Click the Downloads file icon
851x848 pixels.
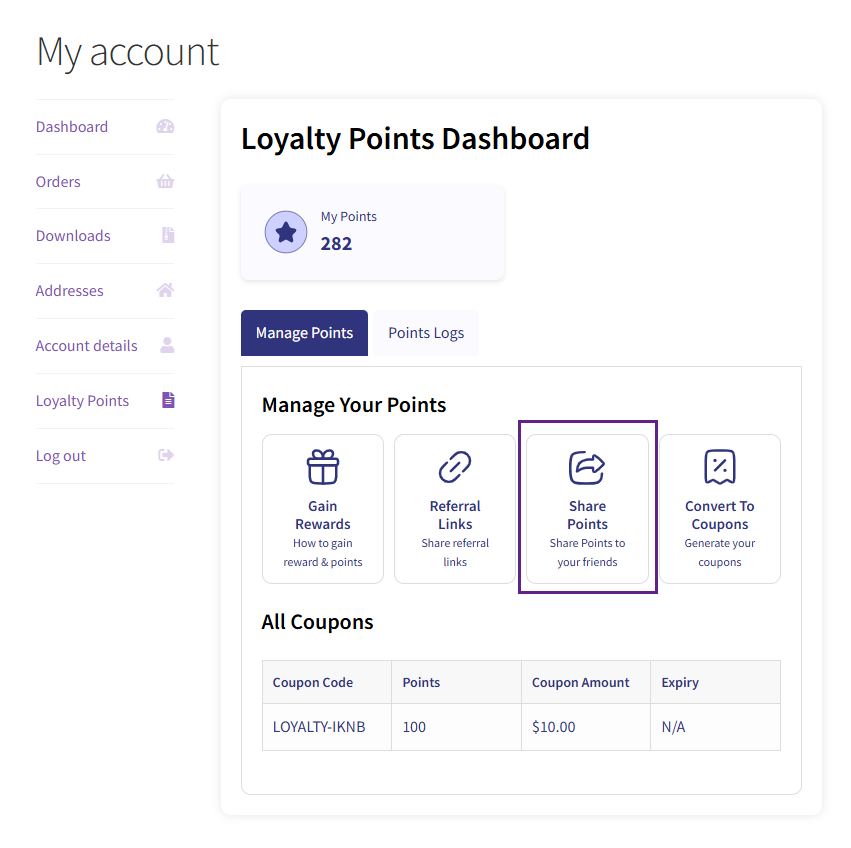point(168,236)
